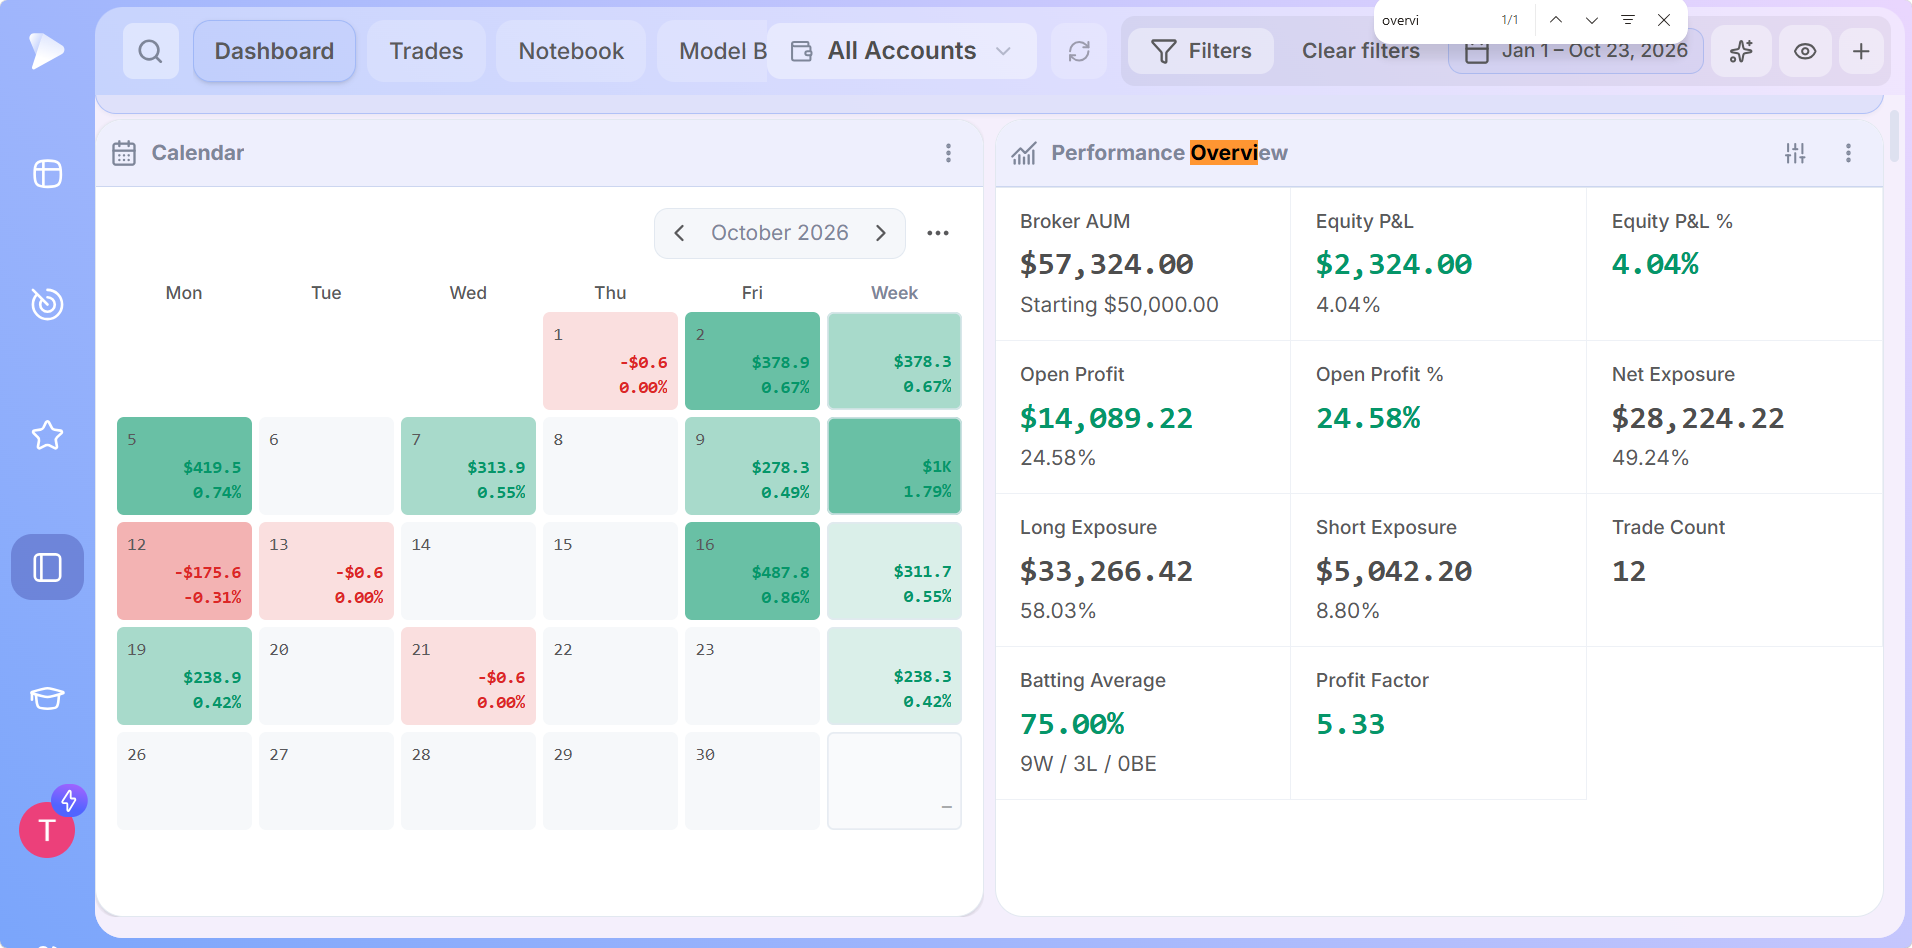Toggle the eye visibility button
Viewport: 1912px width, 948px height.
(1805, 51)
